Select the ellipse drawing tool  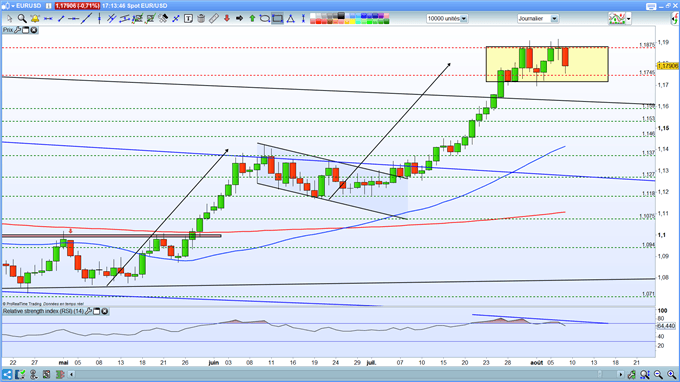point(265,18)
